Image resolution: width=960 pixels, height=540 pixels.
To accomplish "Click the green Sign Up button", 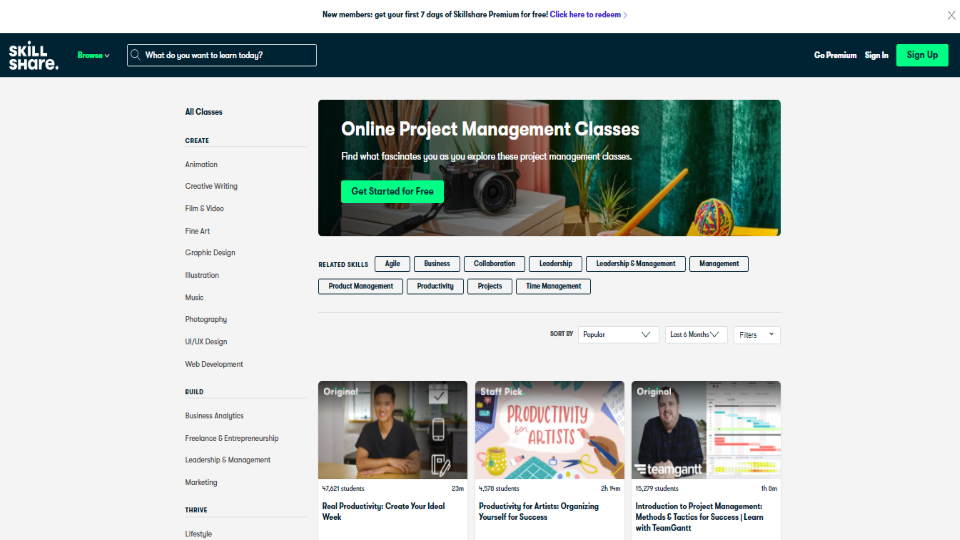I will click(x=922, y=55).
